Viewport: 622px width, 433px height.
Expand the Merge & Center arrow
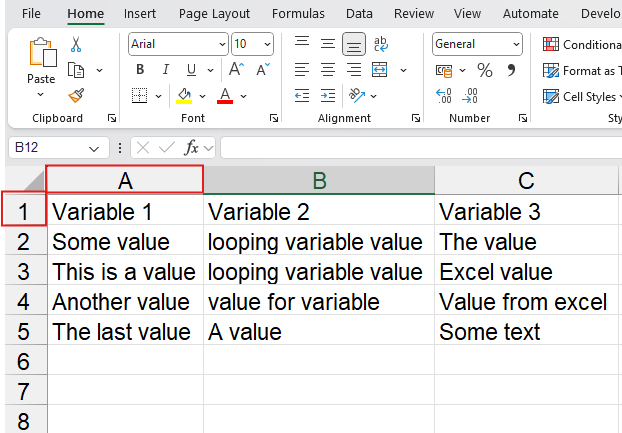tap(403, 71)
